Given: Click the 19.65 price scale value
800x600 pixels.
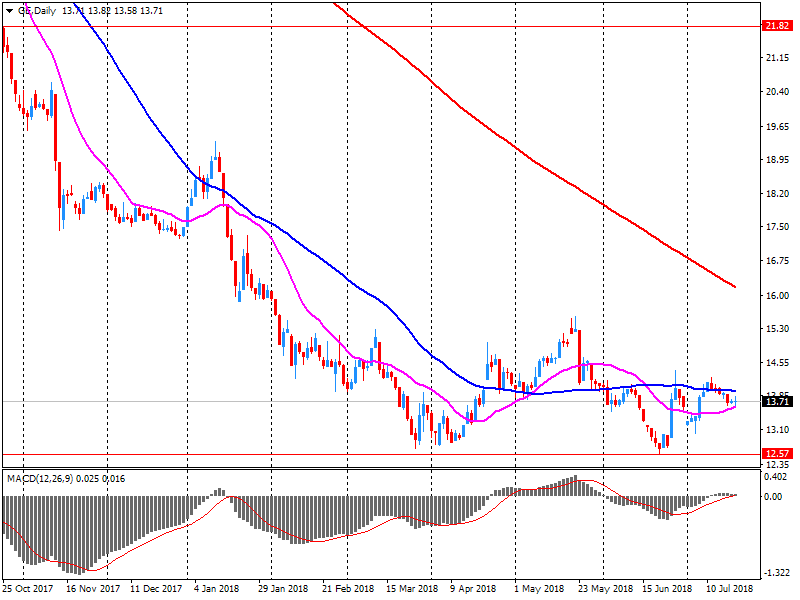Looking at the screenshot, I should coord(778,127).
